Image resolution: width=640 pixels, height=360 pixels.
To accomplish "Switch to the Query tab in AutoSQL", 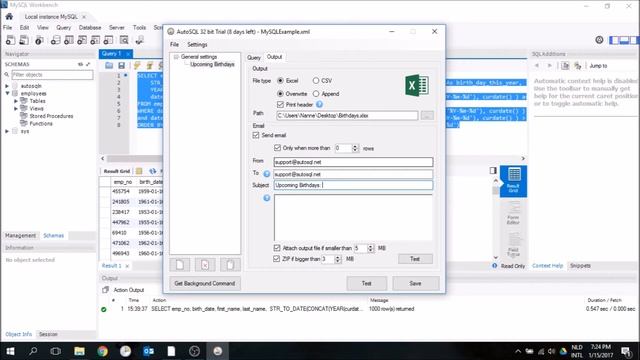I will 253,58.
